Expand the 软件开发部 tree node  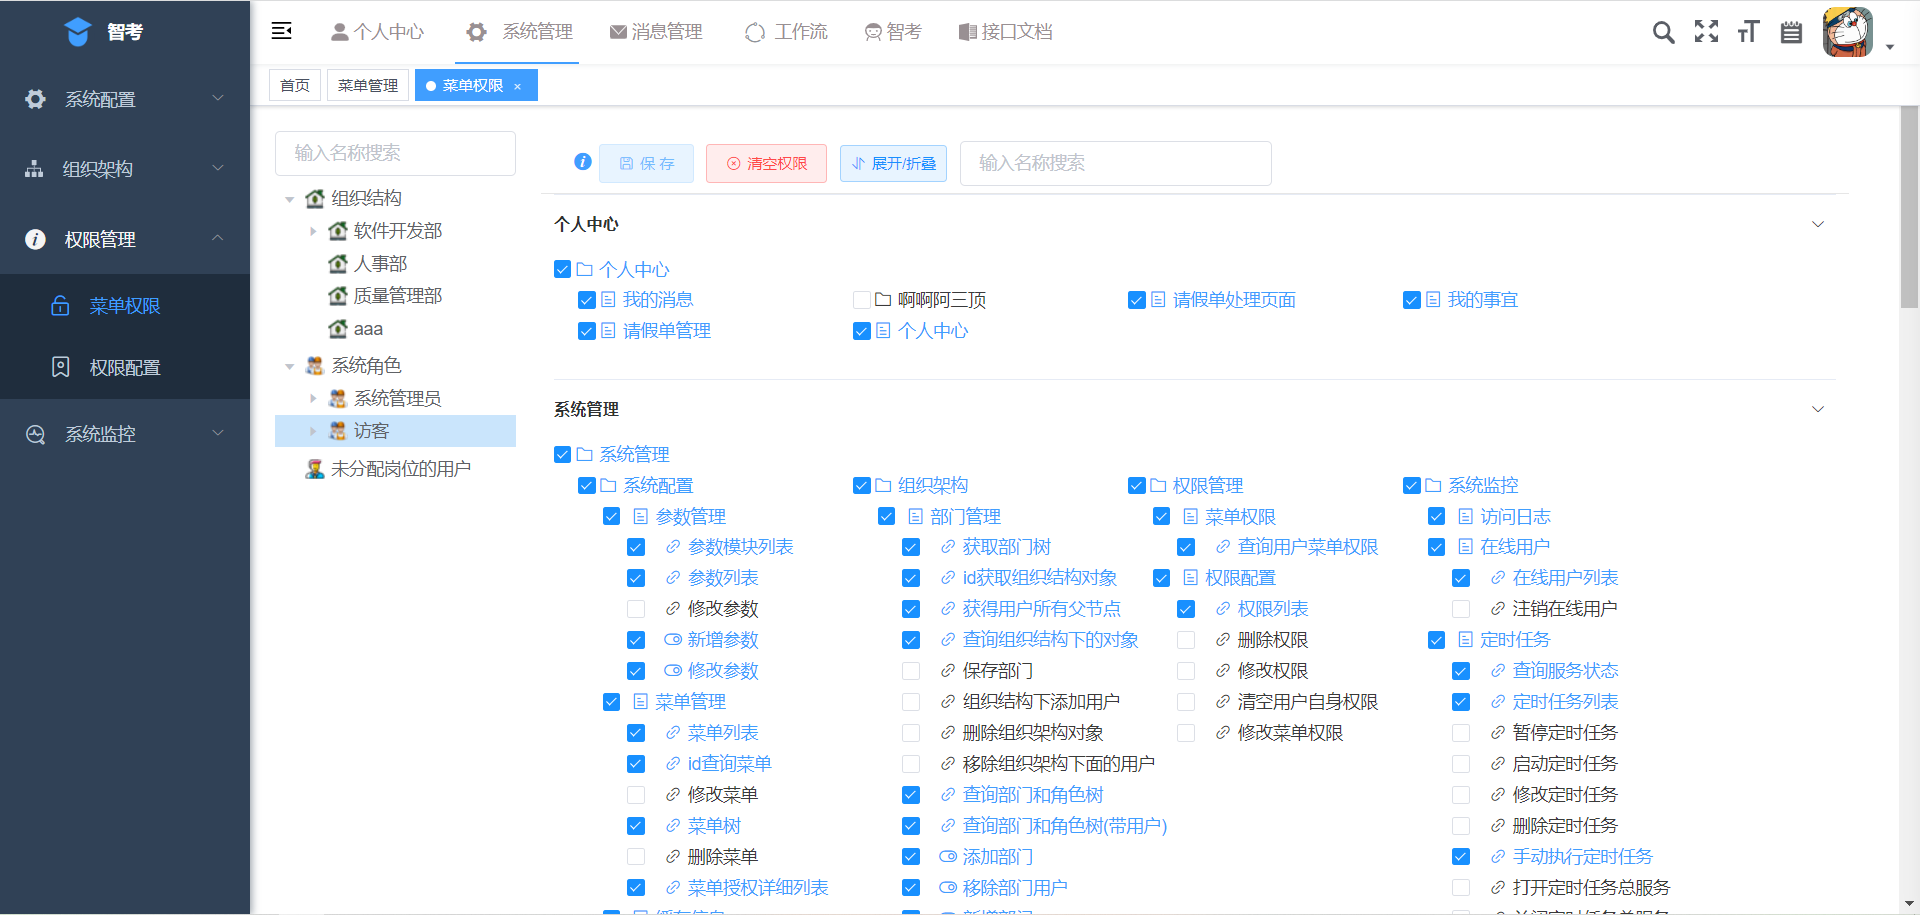tap(313, 231)
